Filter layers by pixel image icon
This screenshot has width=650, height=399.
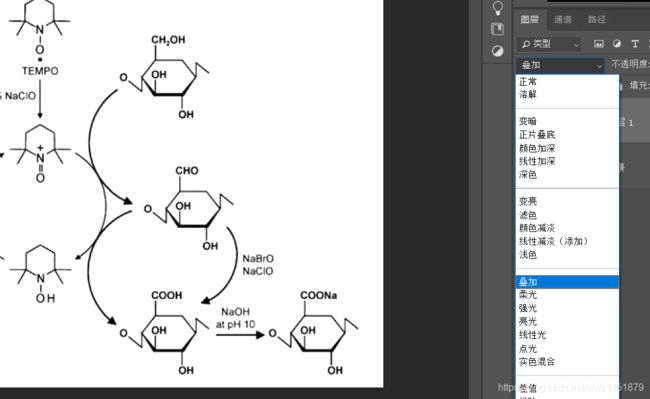coord(599,44)
